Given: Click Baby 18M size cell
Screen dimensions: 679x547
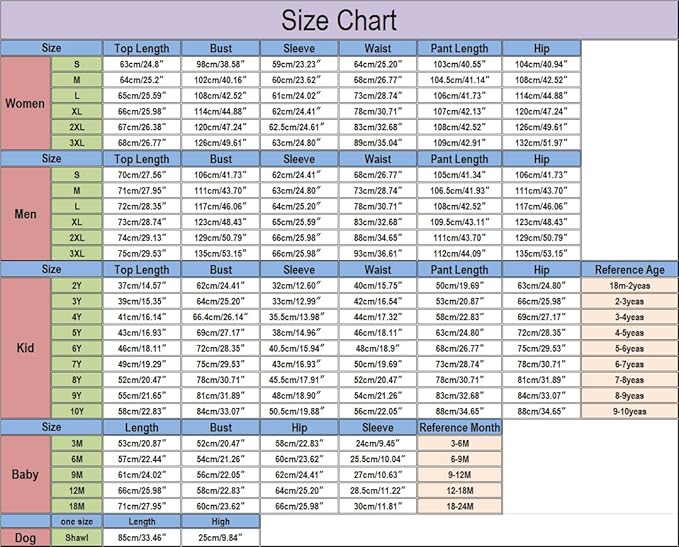Looking at the screenshot, I should (x=77, y=506).
